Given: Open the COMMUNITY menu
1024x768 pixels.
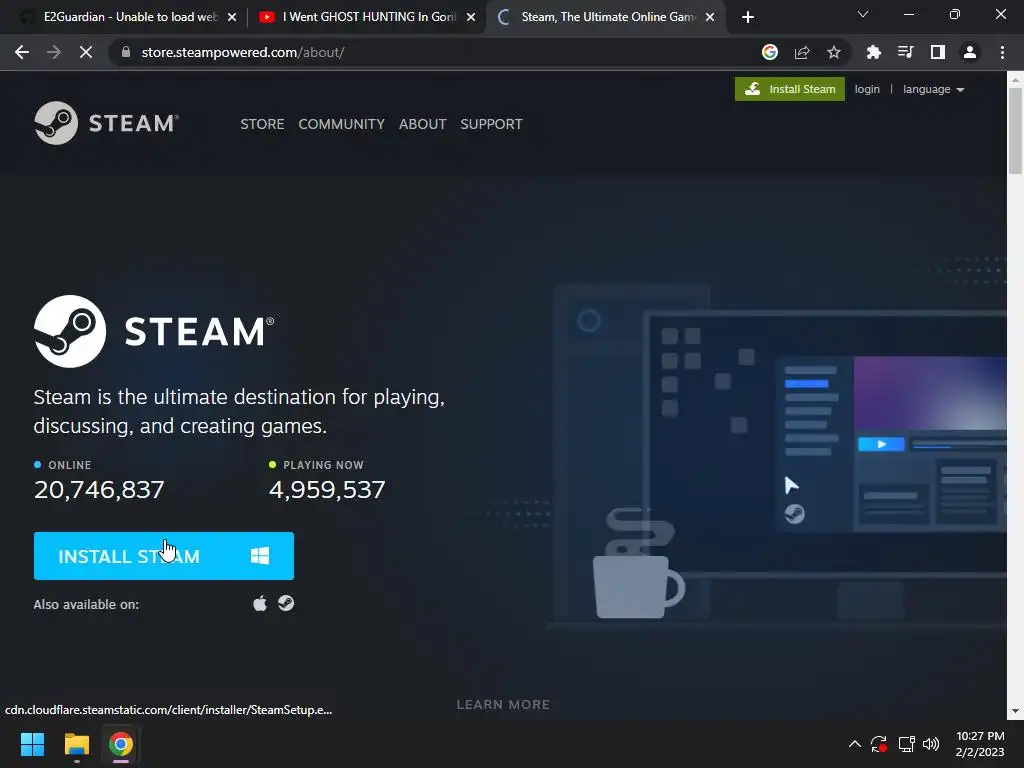Looking at the screenshot, I should 342,124.
